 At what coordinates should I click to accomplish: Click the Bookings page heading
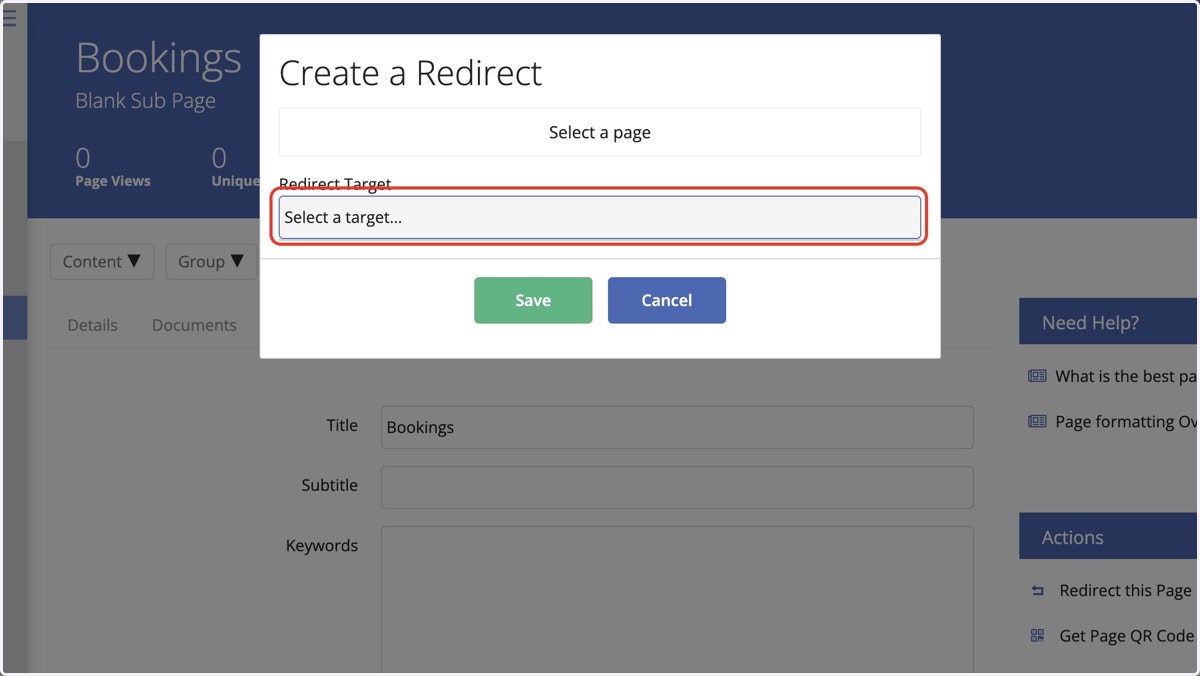coord(158,58)
